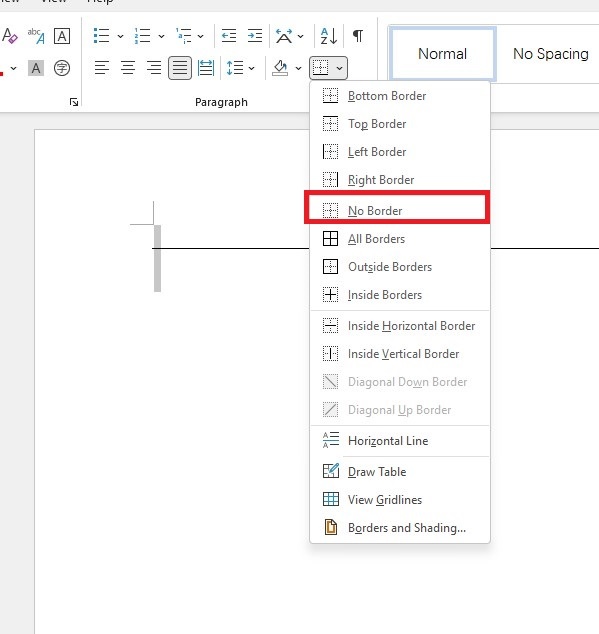Select Inside Borders menu entry
Image resolution: width=599 pixels, height=634 pixels.
[x=400, y=295]
